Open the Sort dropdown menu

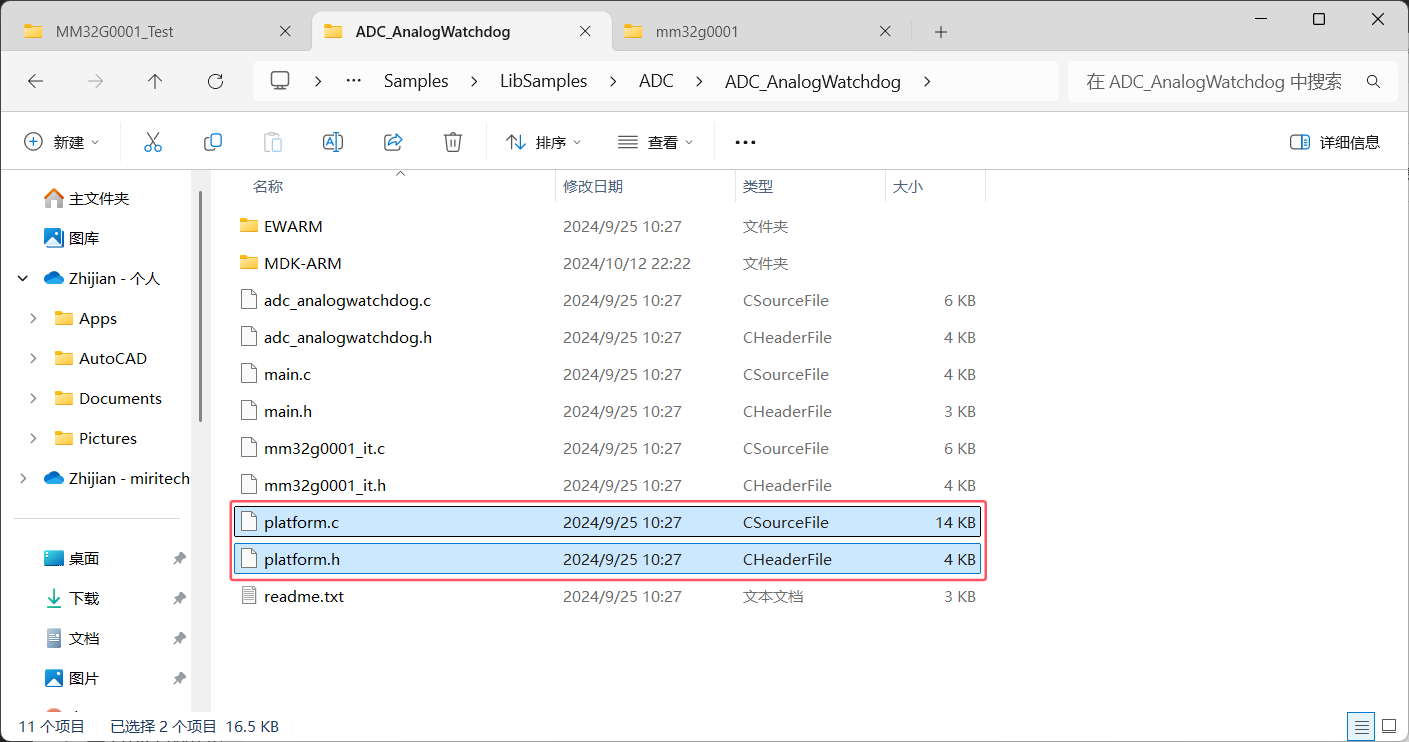(x=544, y=142)
